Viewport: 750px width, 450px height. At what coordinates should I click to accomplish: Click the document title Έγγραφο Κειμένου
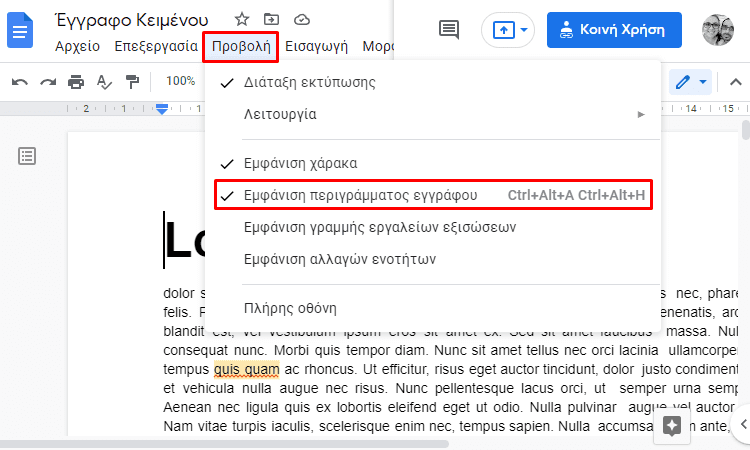click(132, 20)
